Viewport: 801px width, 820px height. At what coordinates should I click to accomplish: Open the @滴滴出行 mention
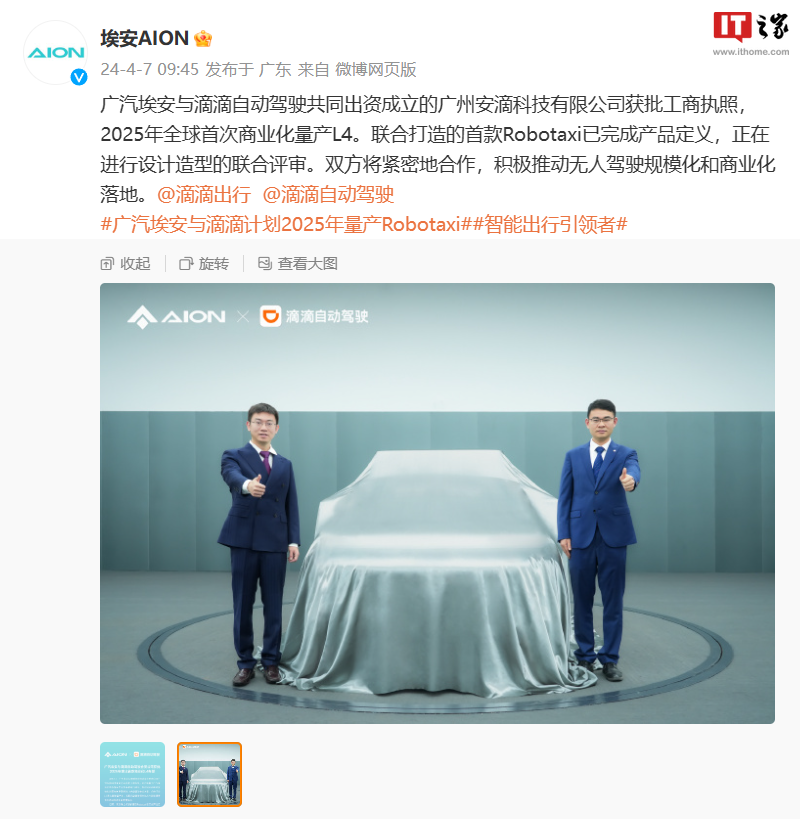pos(204,195)
